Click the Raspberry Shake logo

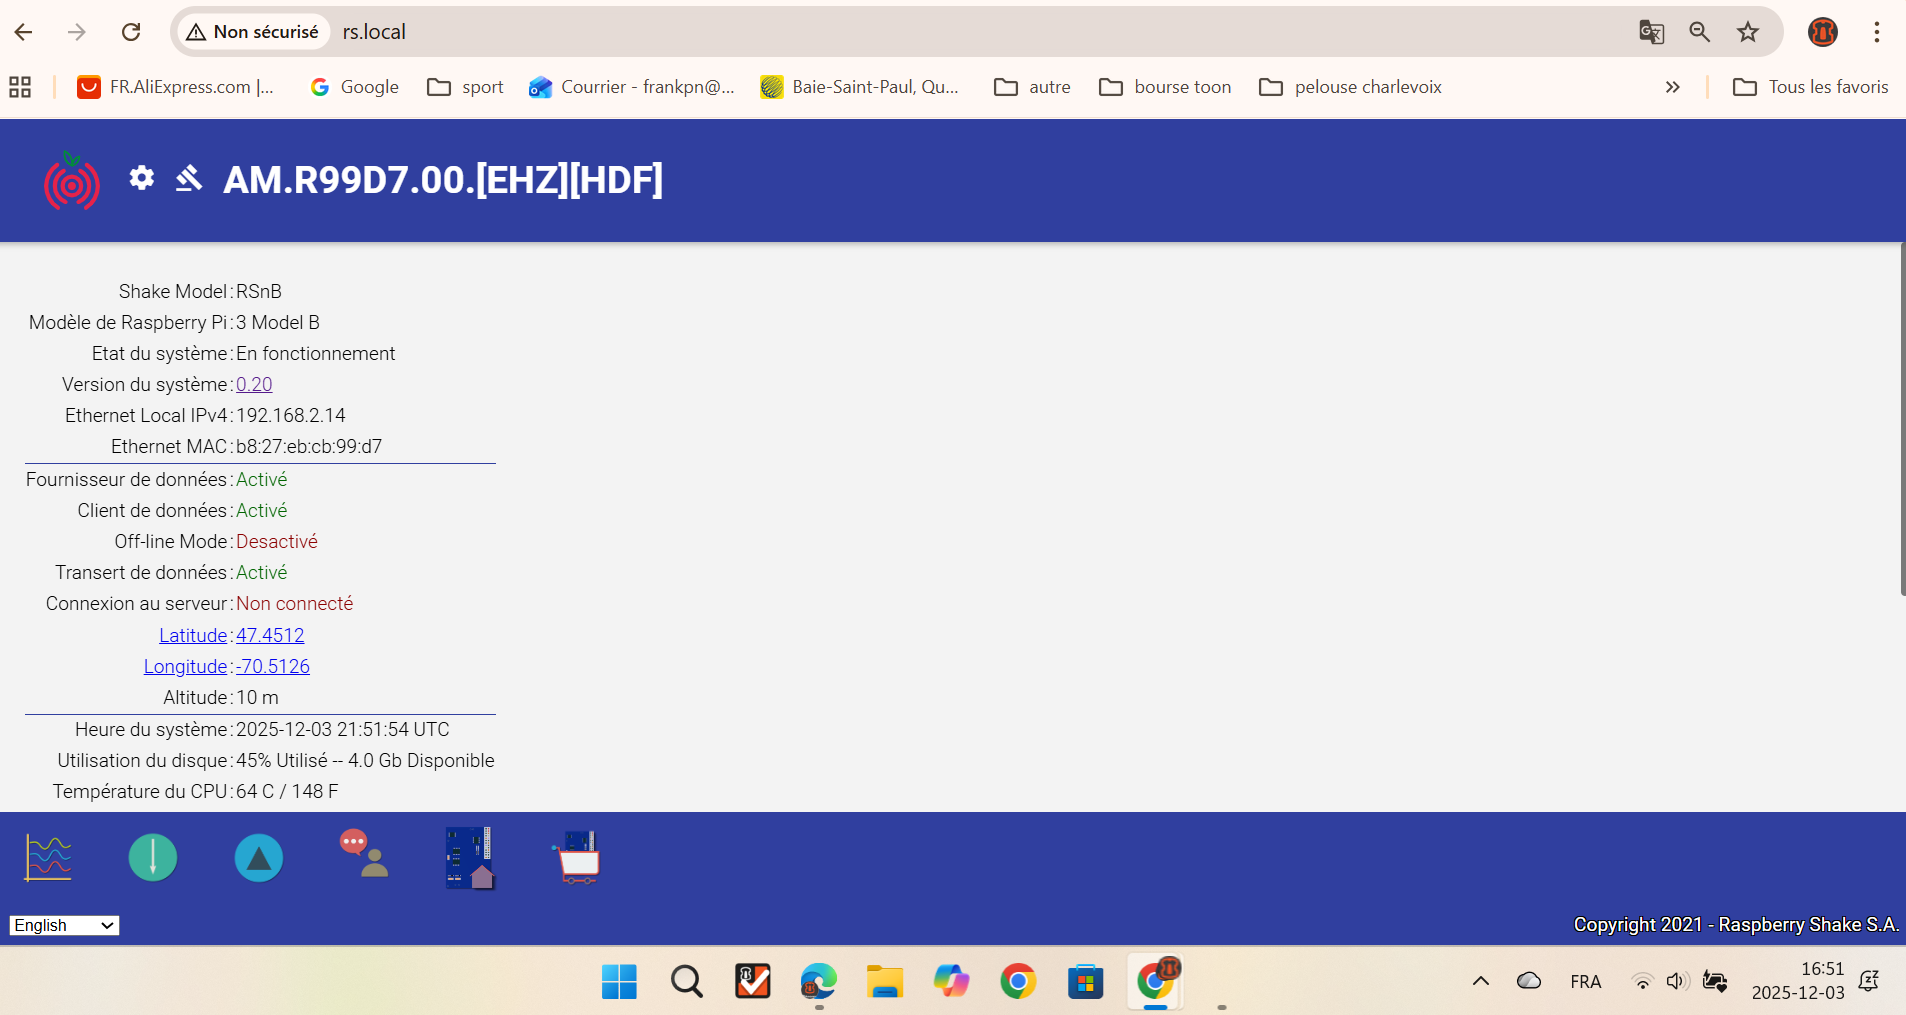71,181
